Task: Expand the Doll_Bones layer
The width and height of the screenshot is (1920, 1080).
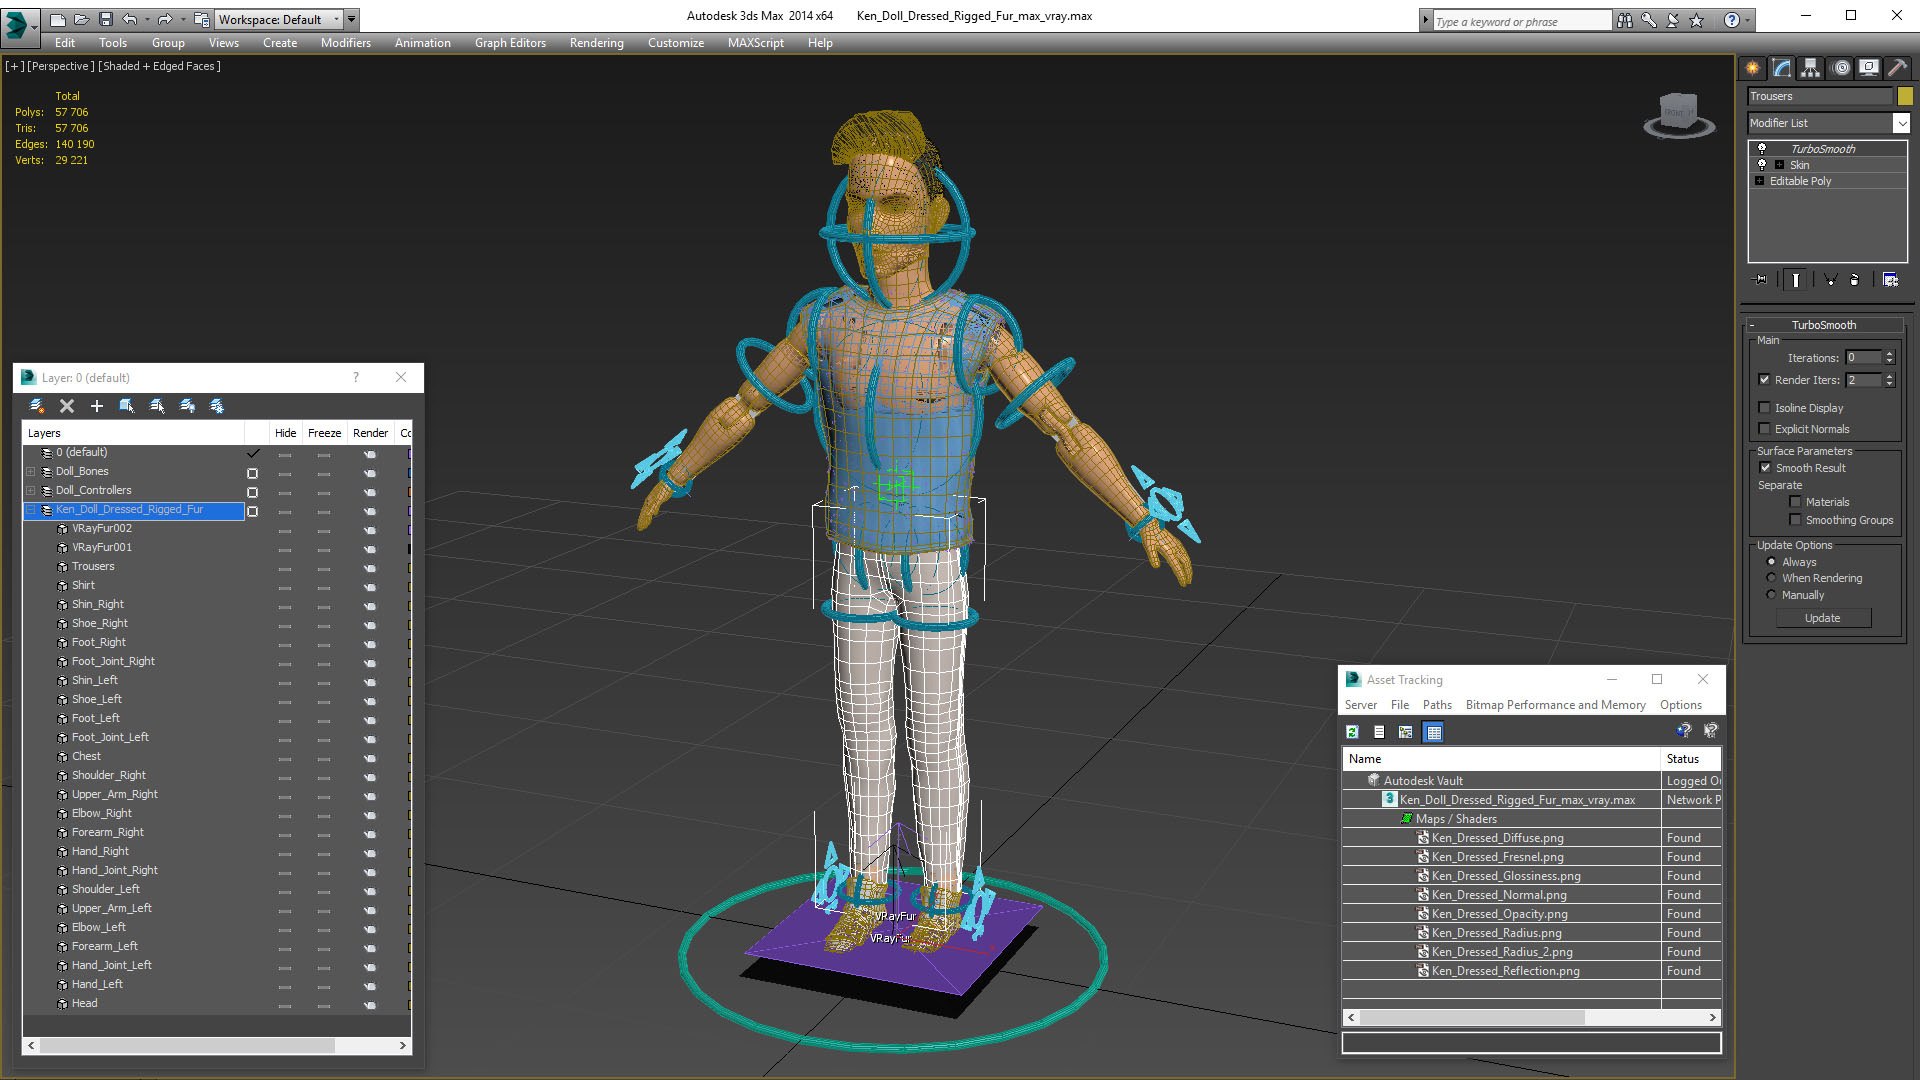Action: tap(31, 472)
